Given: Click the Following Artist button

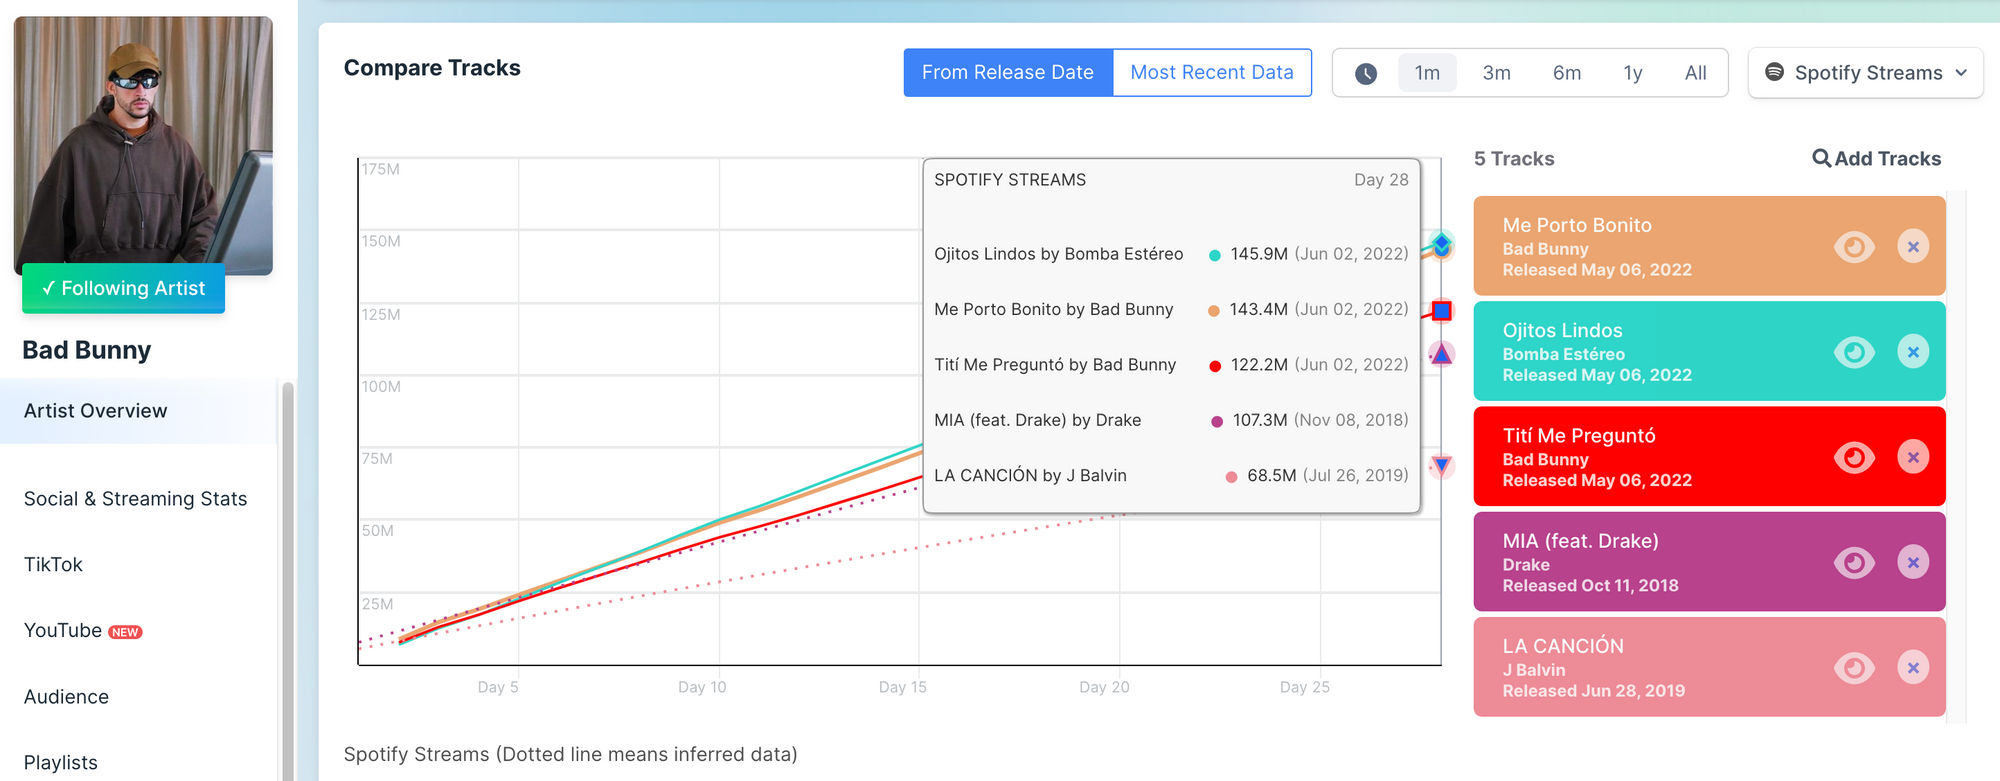Looking at the screenshot, I should [124, 288].
